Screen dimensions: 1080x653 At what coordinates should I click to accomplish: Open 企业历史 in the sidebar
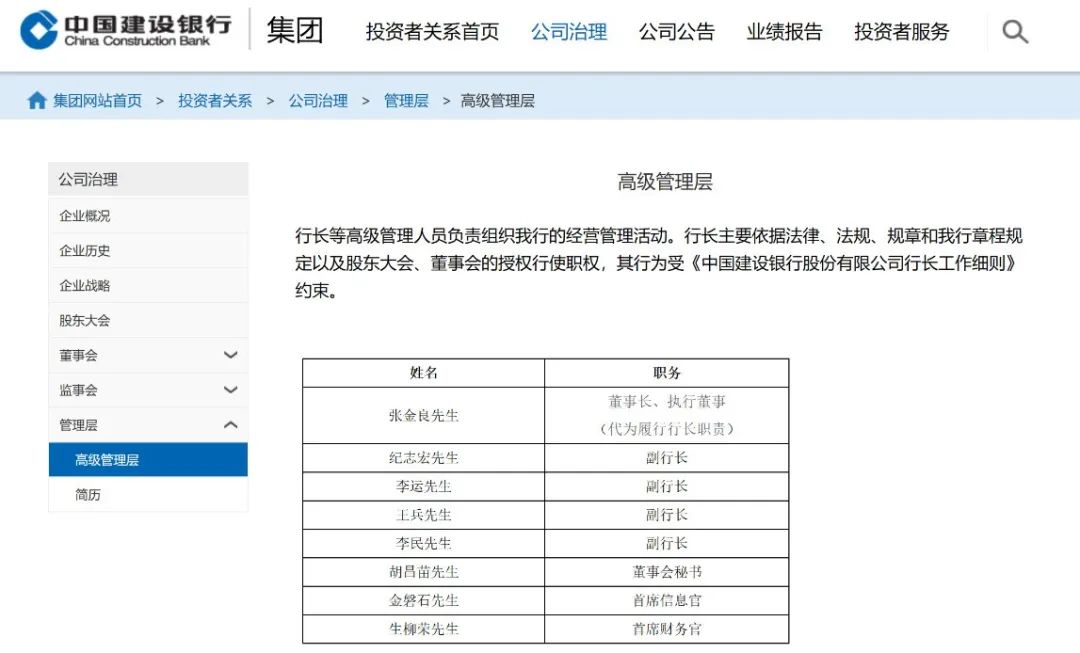point(148,251)
